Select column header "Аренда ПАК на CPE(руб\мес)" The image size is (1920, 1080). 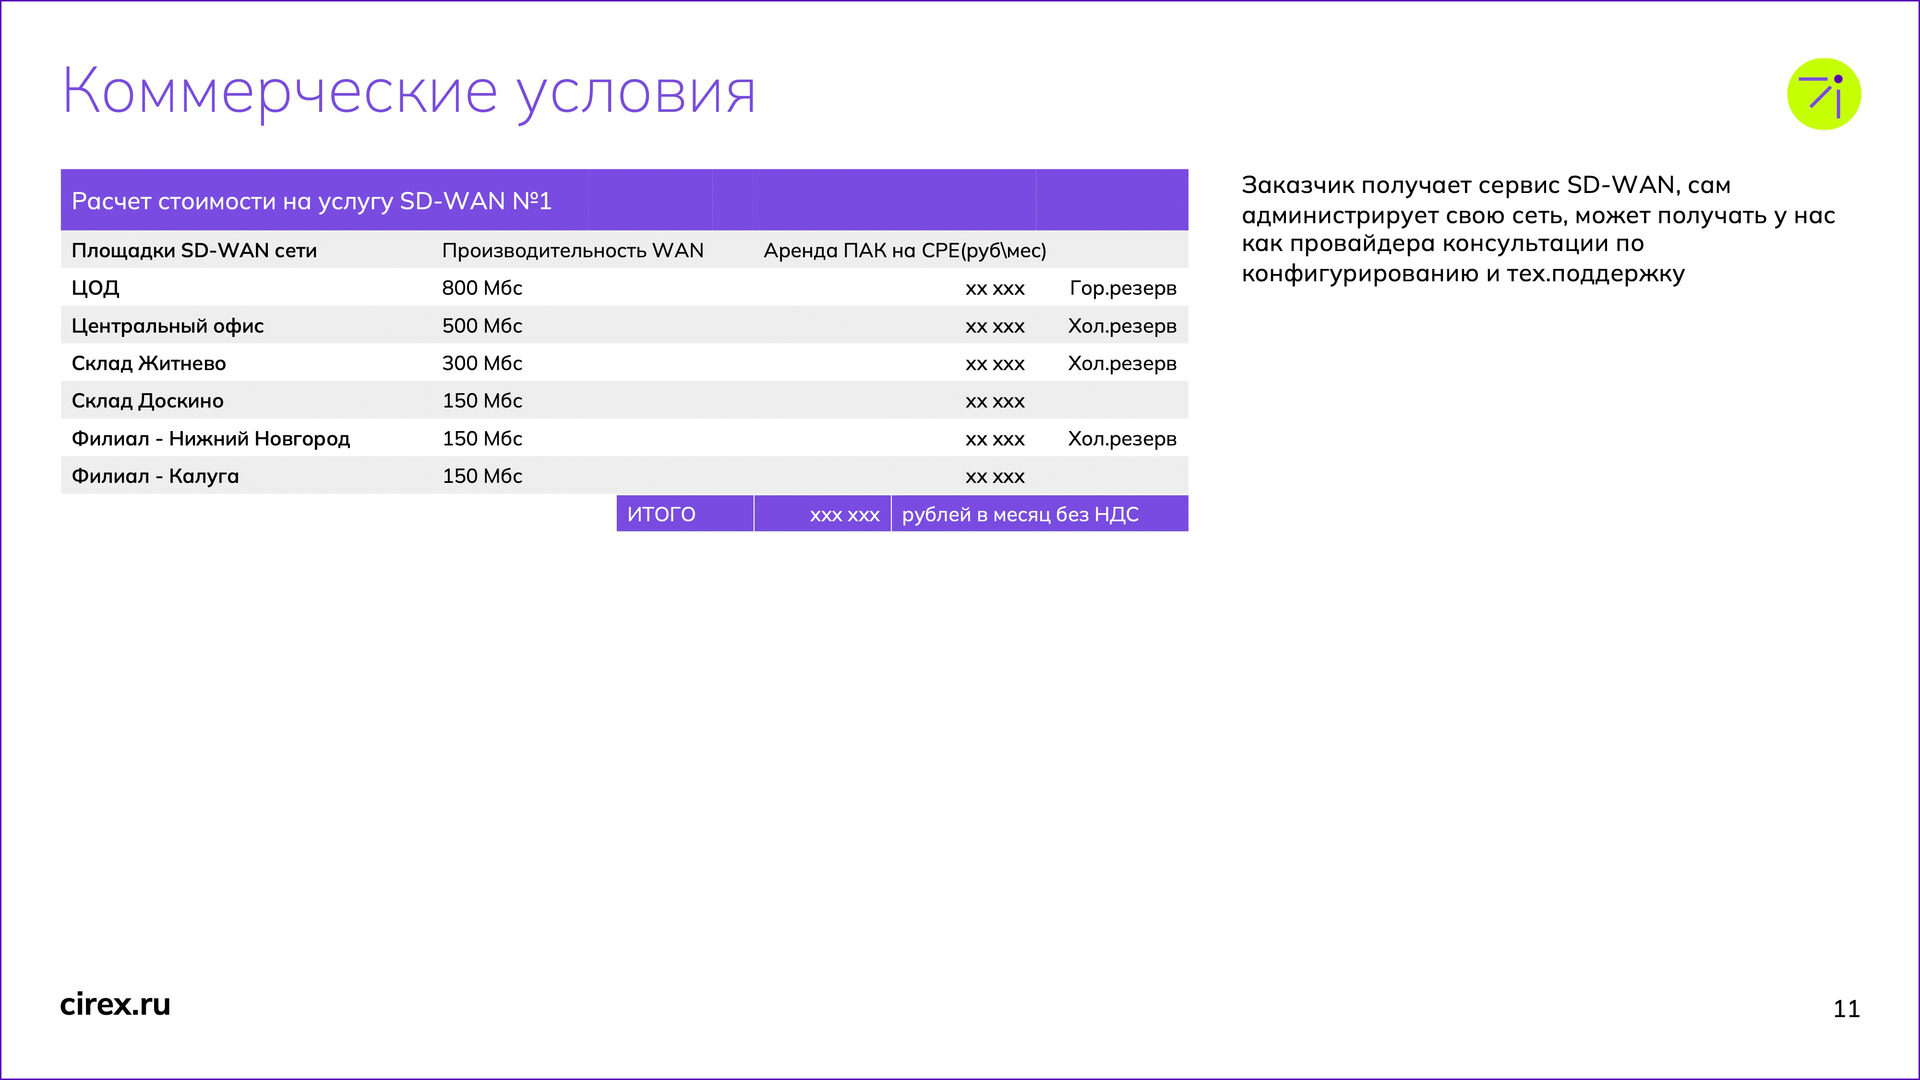pyautogui.click(x=905, y=250)
